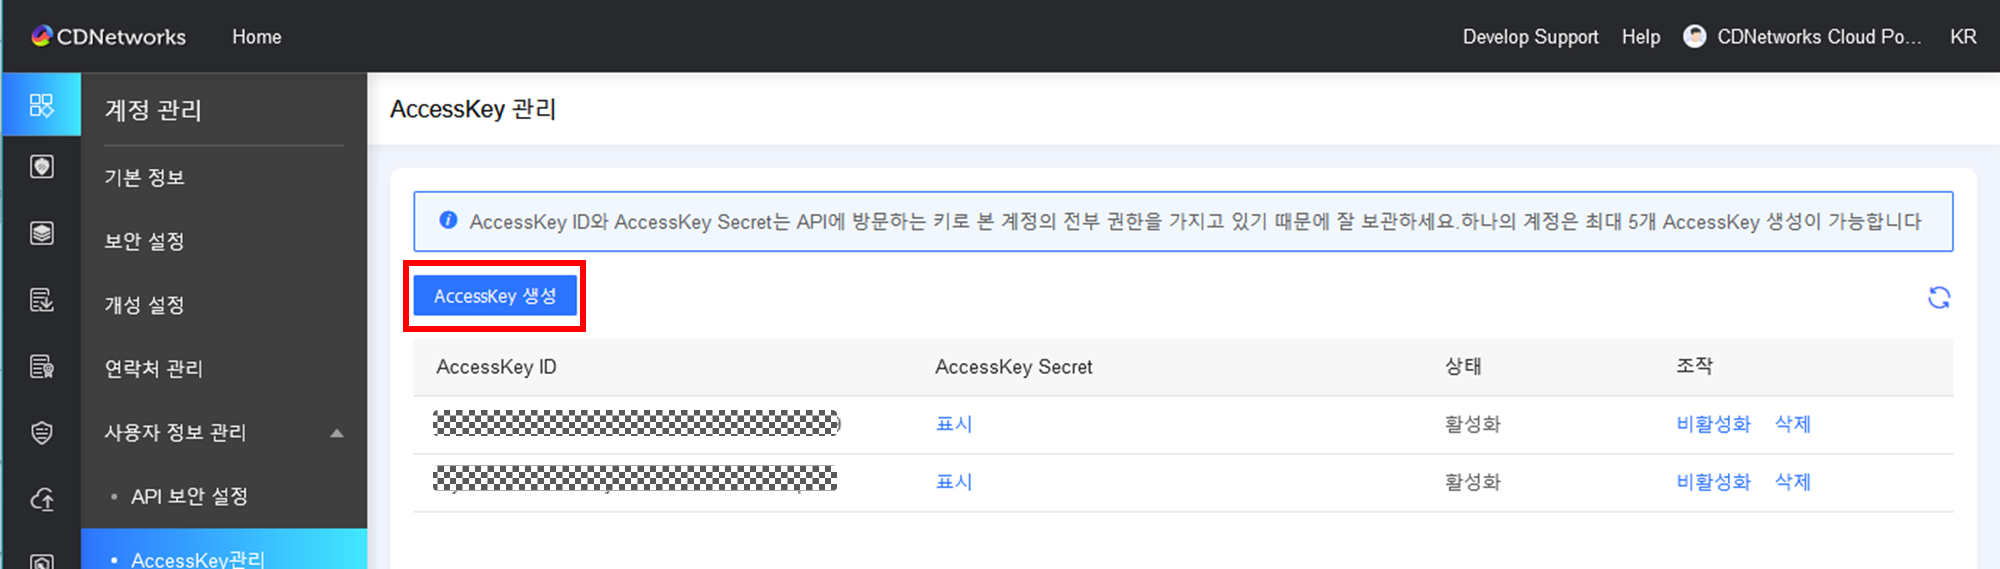Collapse the 사용자 정보 관리 section
The width and height of the screenshot is (2000, 569).
337,433
